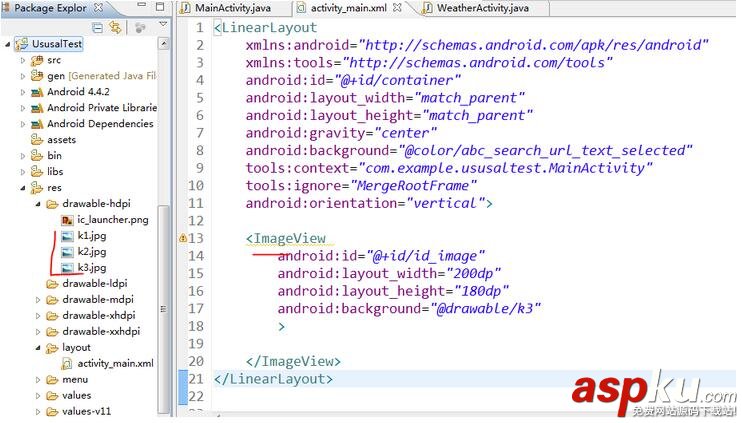The width and height of the screenshot is (742, 423).
Task: Switch to WeatherActivity.java editor tab
Action: pyautogui.click(x=483, y=8)
